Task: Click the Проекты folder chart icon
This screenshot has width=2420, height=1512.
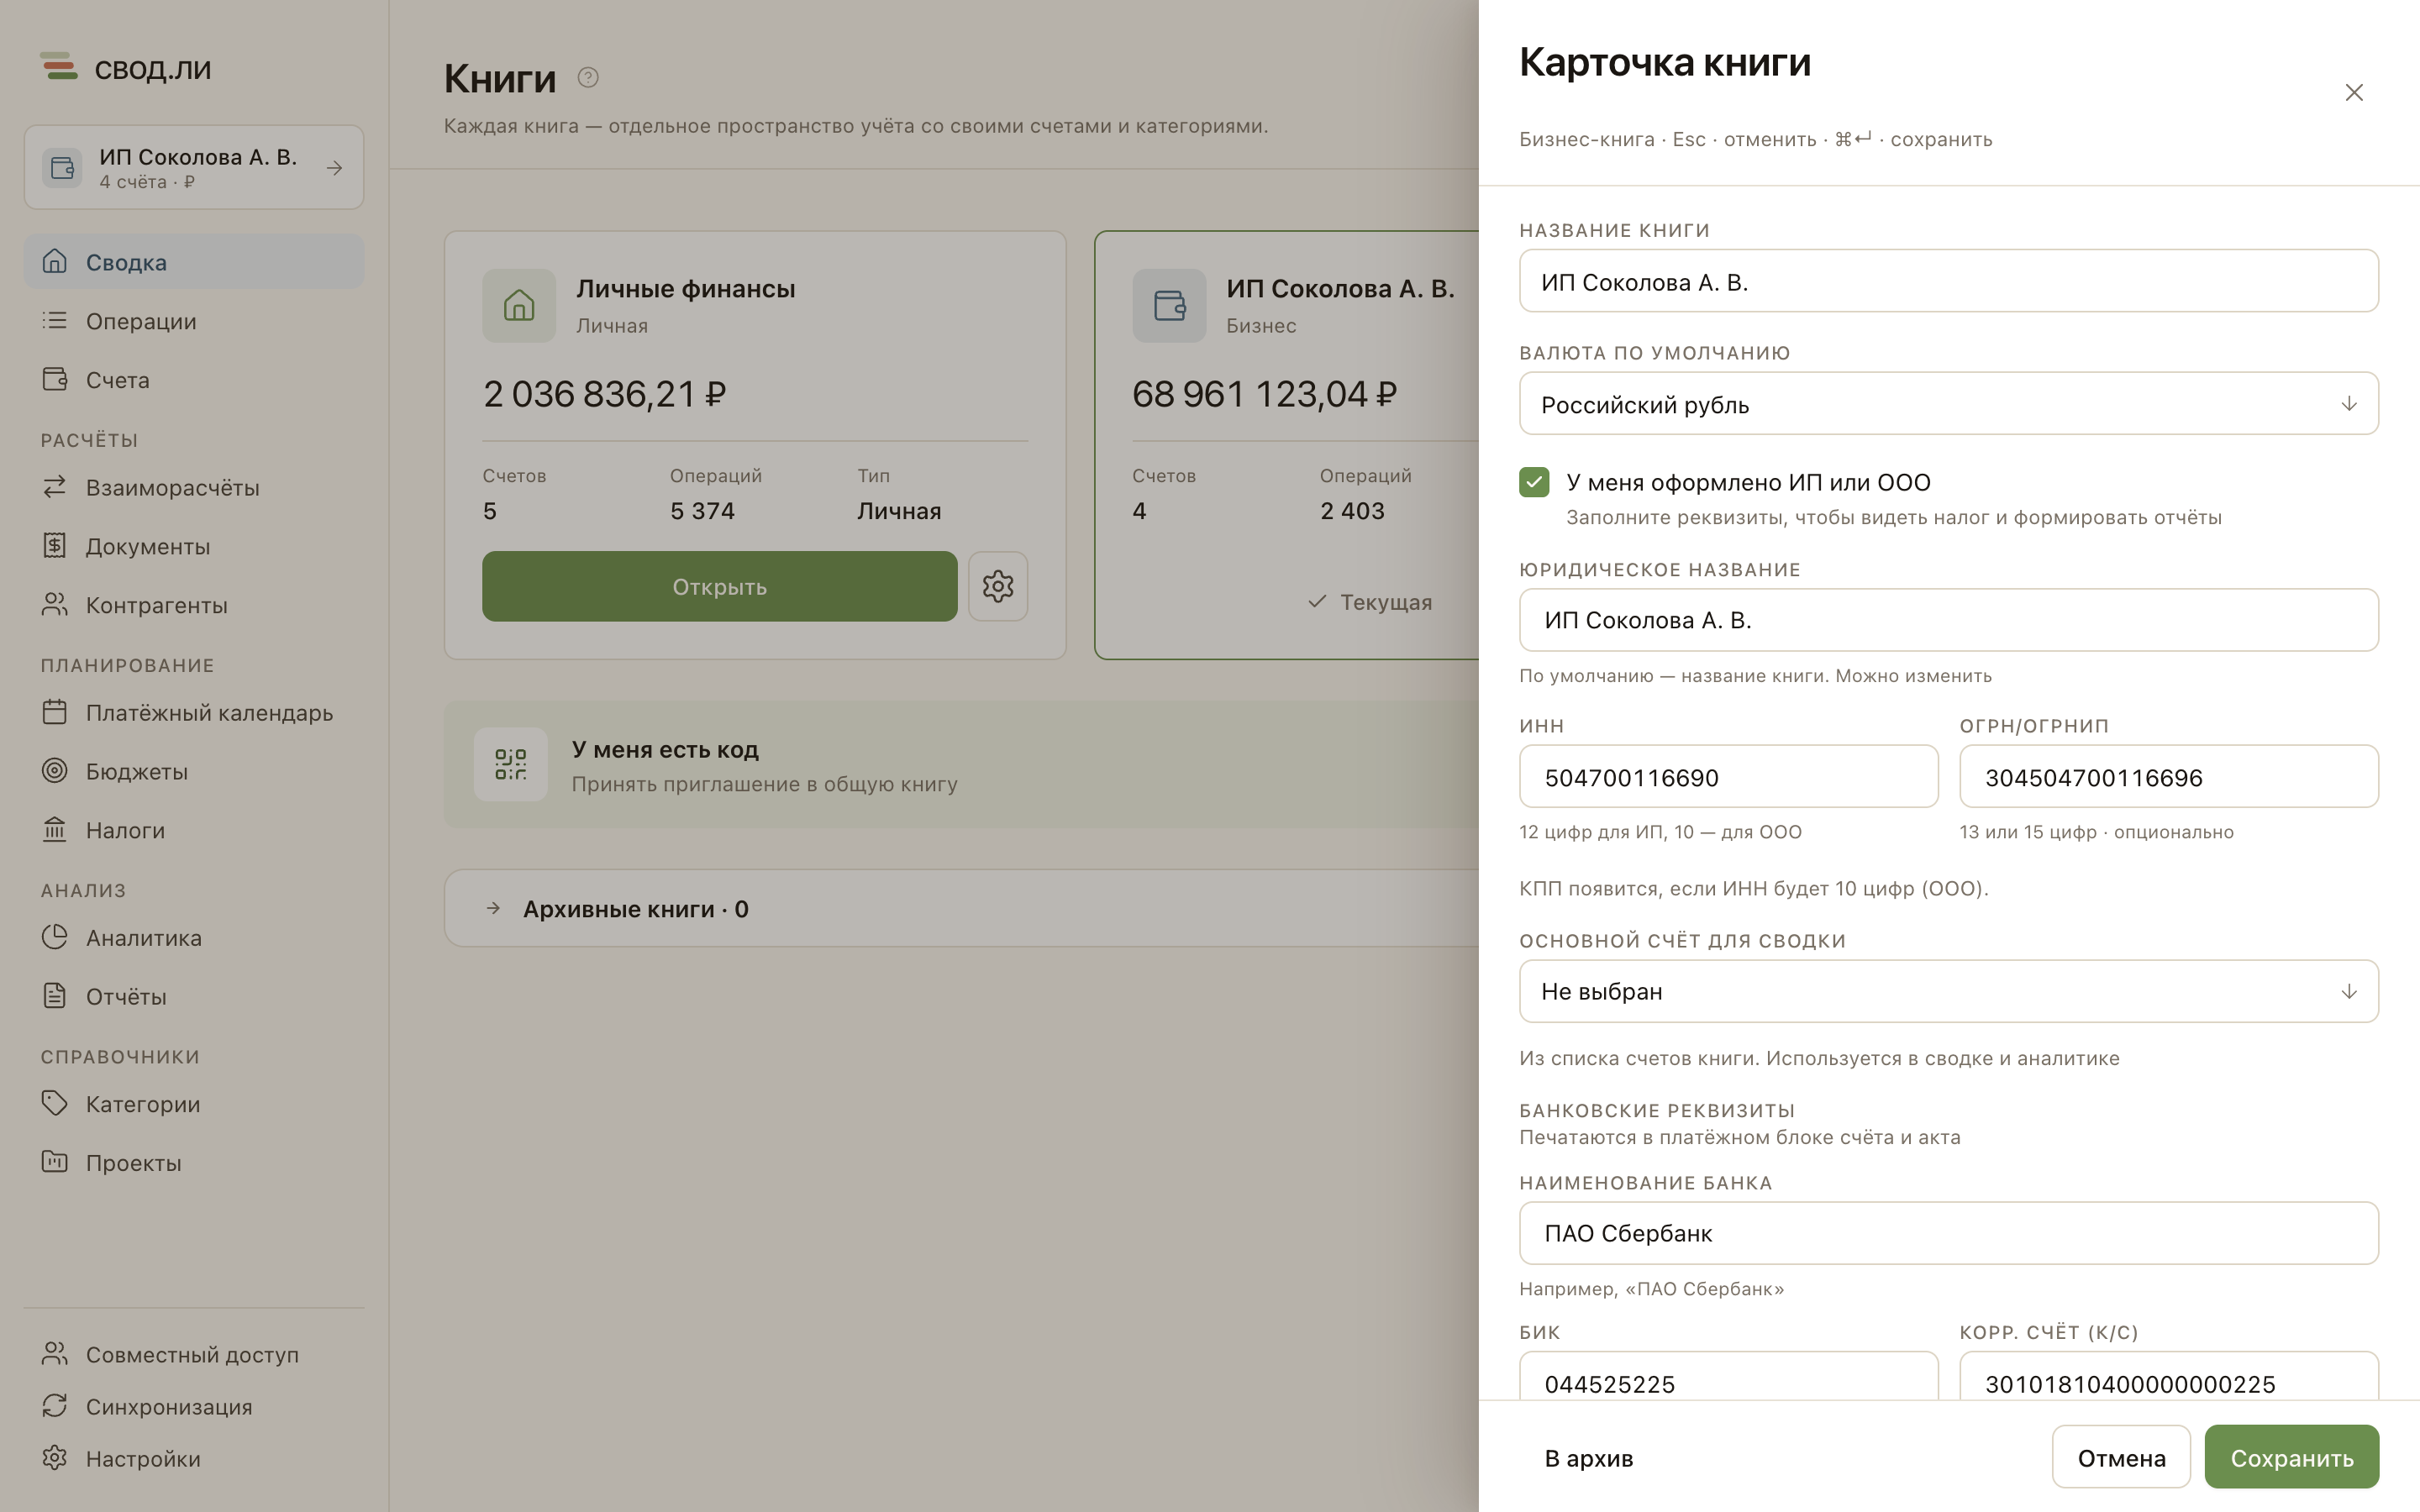Action: point(55,1162)
